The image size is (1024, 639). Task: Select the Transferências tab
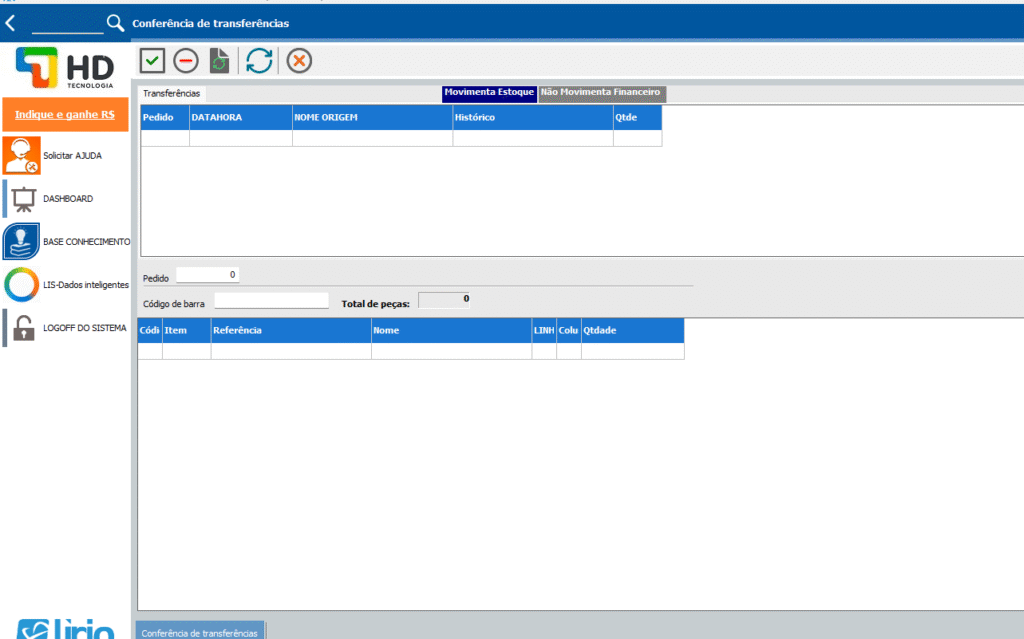pos(172,93)
